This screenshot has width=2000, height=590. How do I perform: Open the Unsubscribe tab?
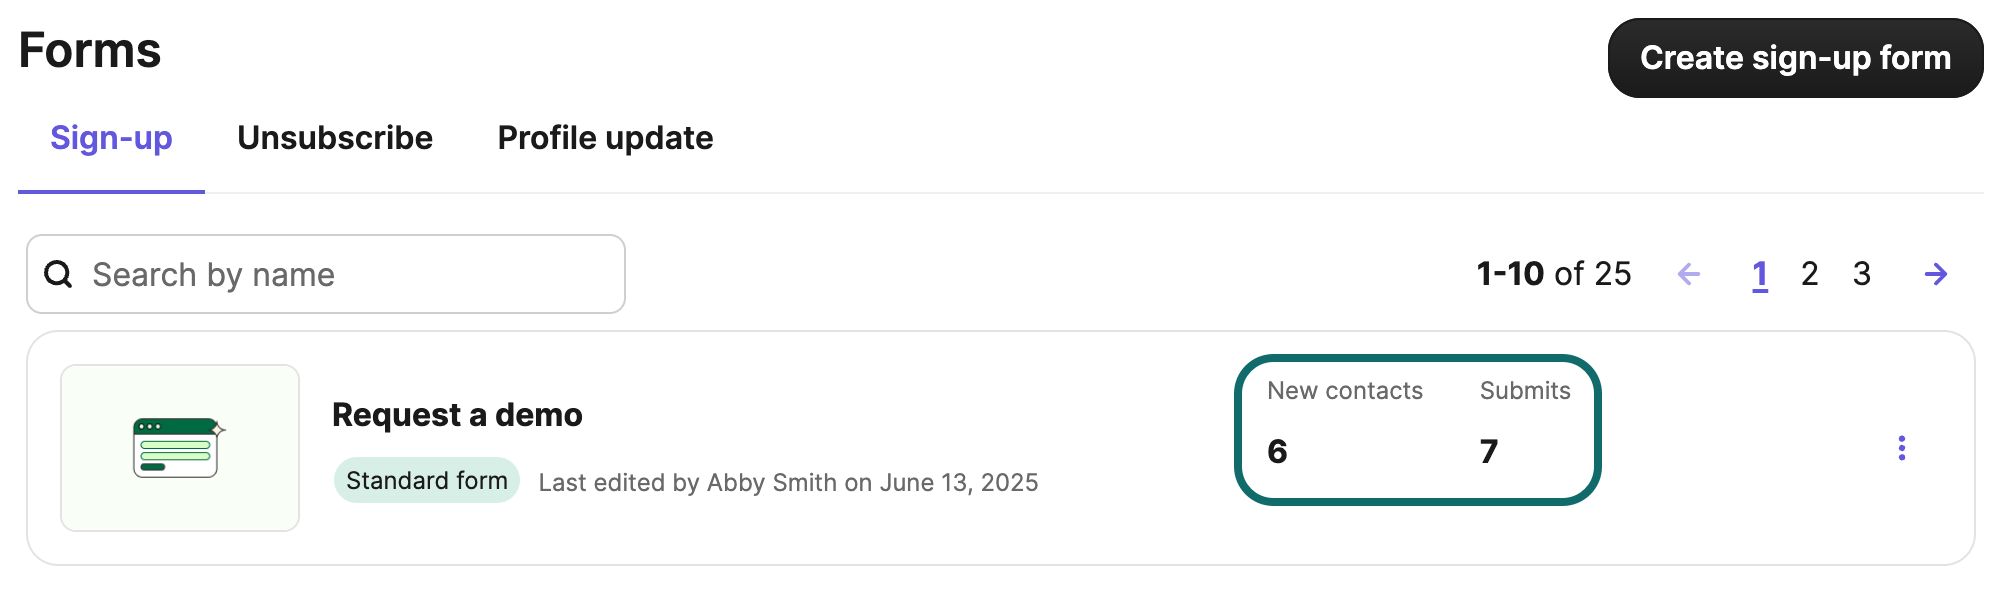tap(335, 138)
